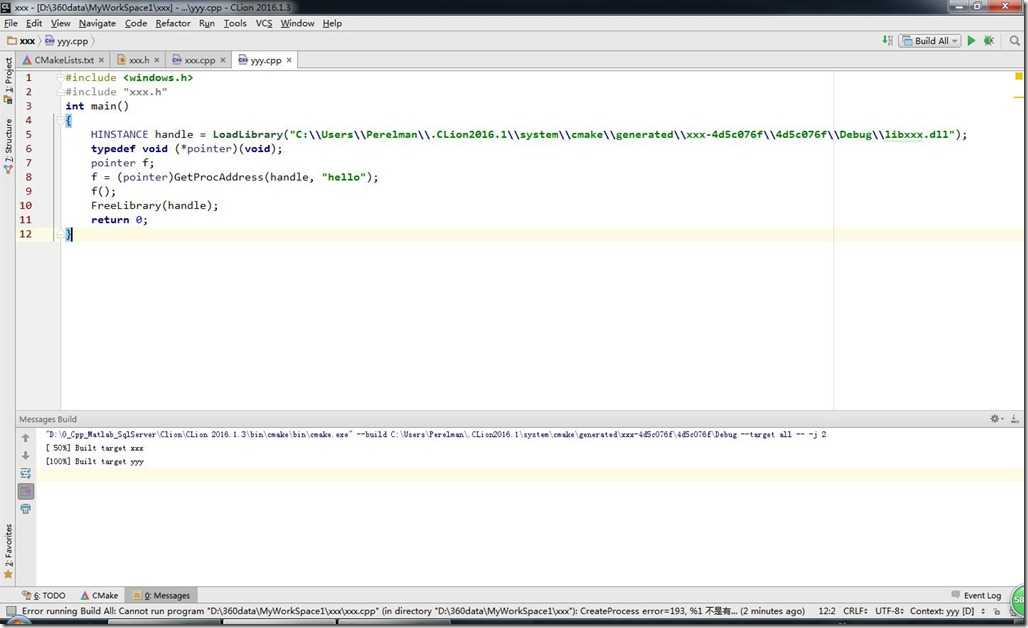
Task: Click the status bar error notification text
Action: 413,611
